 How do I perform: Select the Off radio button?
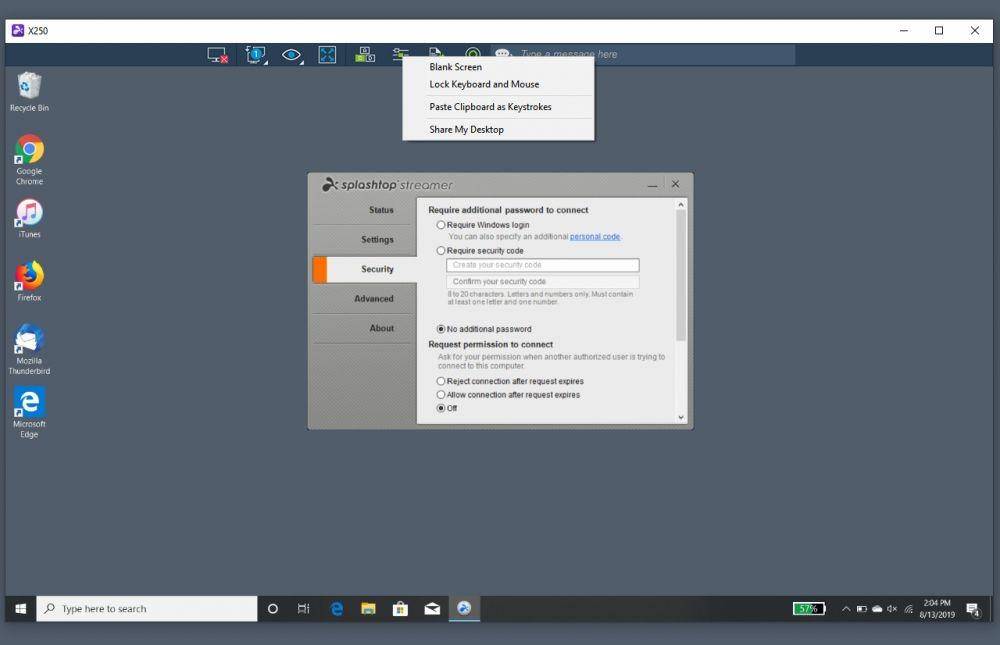pyautogui.click(x=441, y=408)
